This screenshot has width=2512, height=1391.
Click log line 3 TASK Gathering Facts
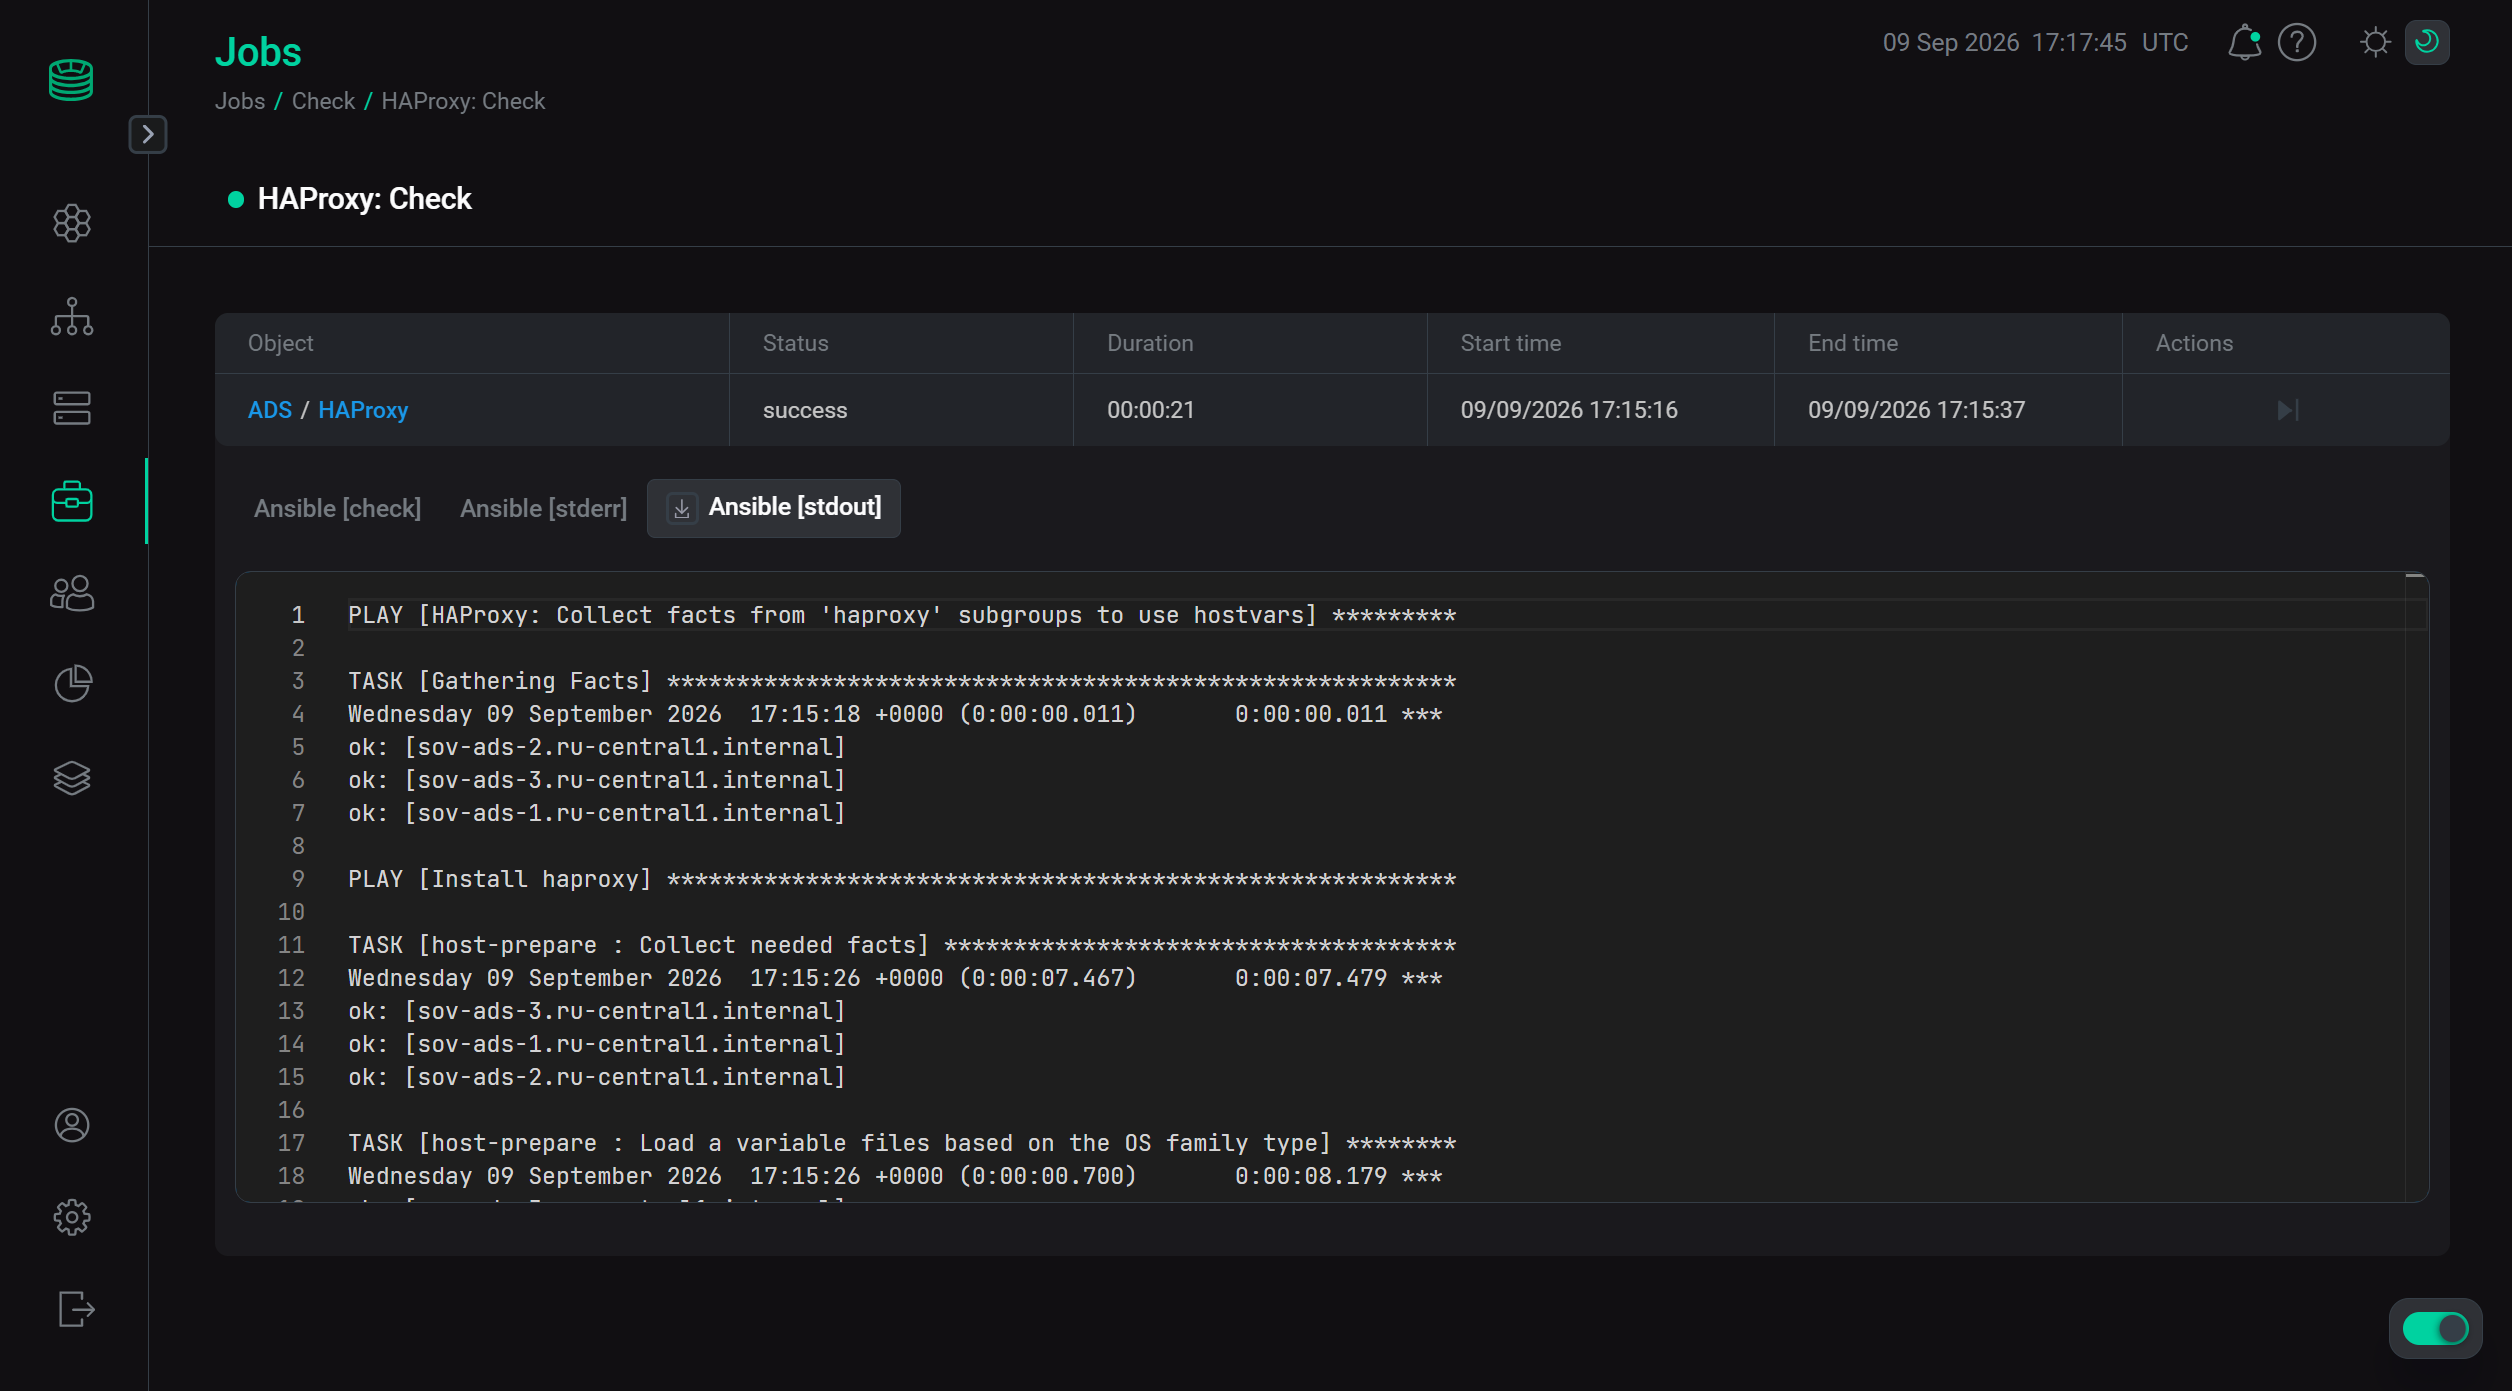click(902, 681)
